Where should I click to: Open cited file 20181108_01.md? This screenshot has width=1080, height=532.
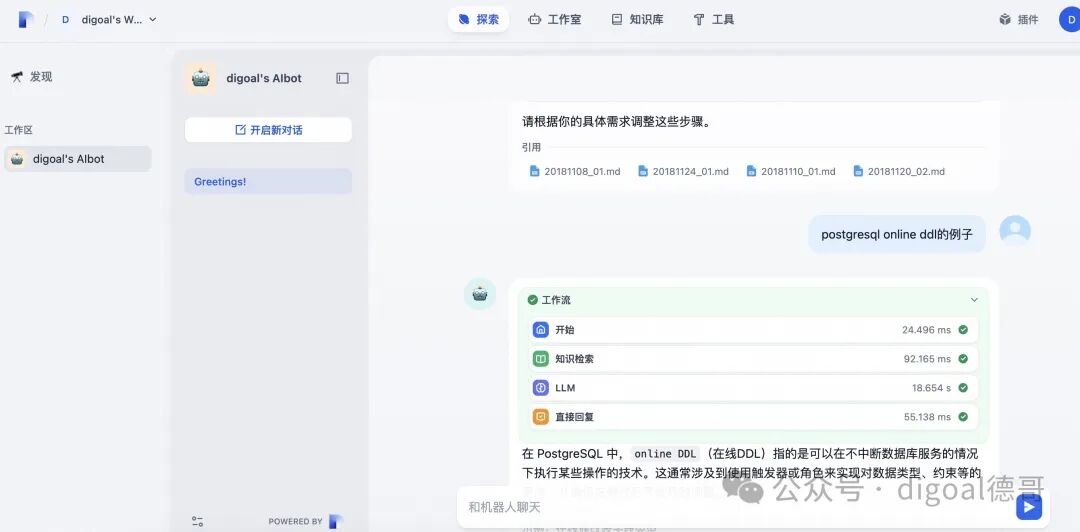(575, 172)
